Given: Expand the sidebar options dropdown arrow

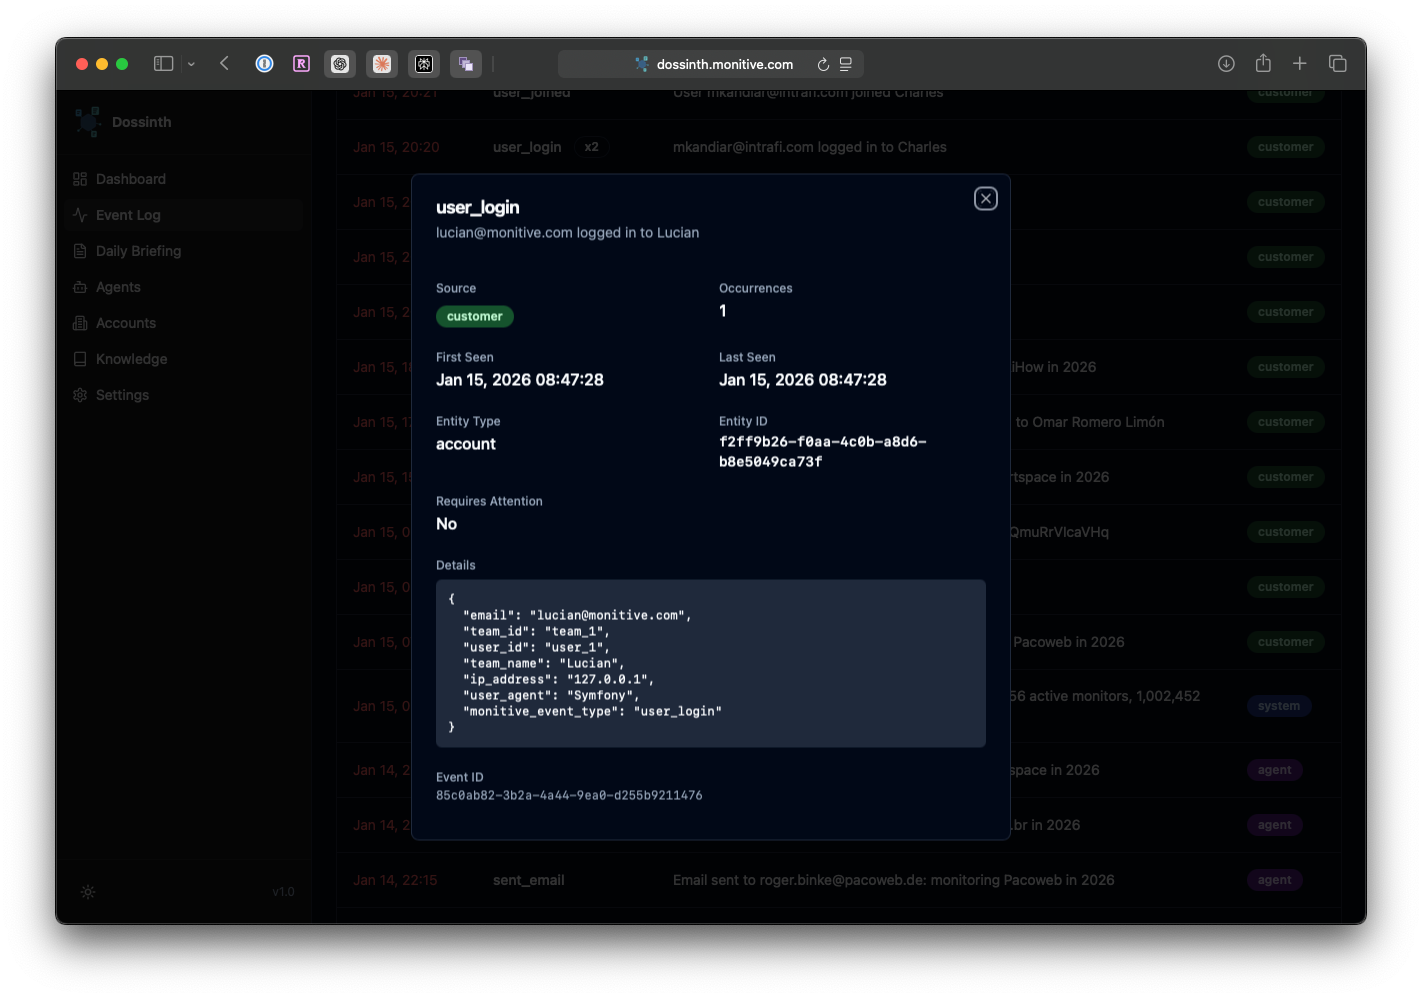Looking at the screenshot, I should pos(191,64).
